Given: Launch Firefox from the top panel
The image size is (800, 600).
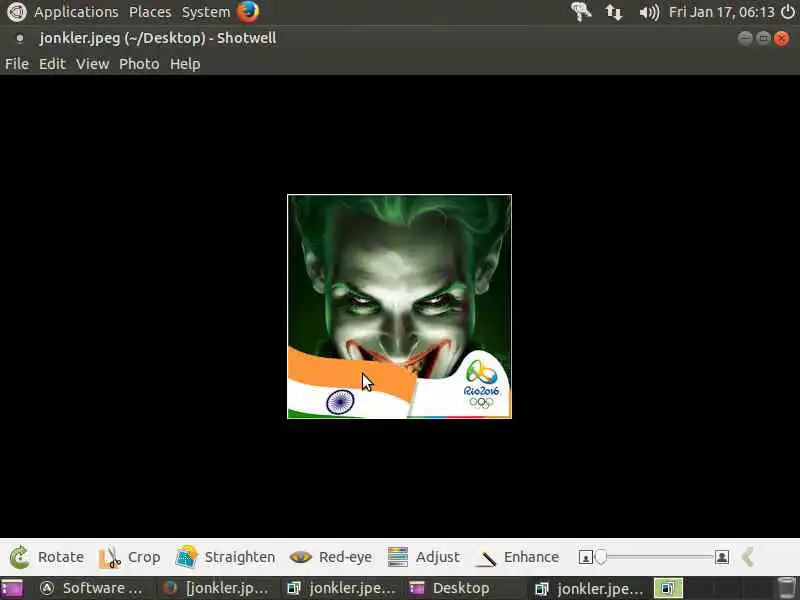Looking at the screenshot, I should [x=248, y=12].
